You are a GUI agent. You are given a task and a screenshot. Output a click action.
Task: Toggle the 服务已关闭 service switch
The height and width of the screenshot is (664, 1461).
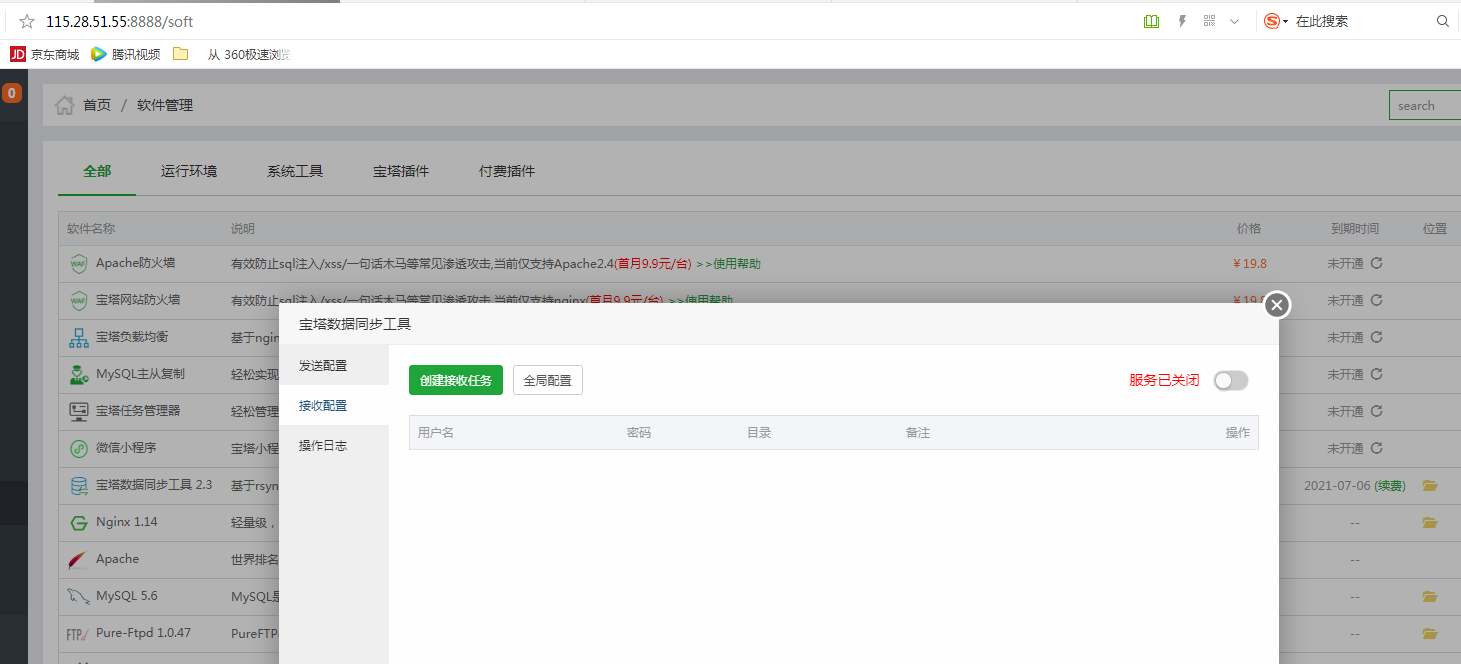[x=1231, y=380]
